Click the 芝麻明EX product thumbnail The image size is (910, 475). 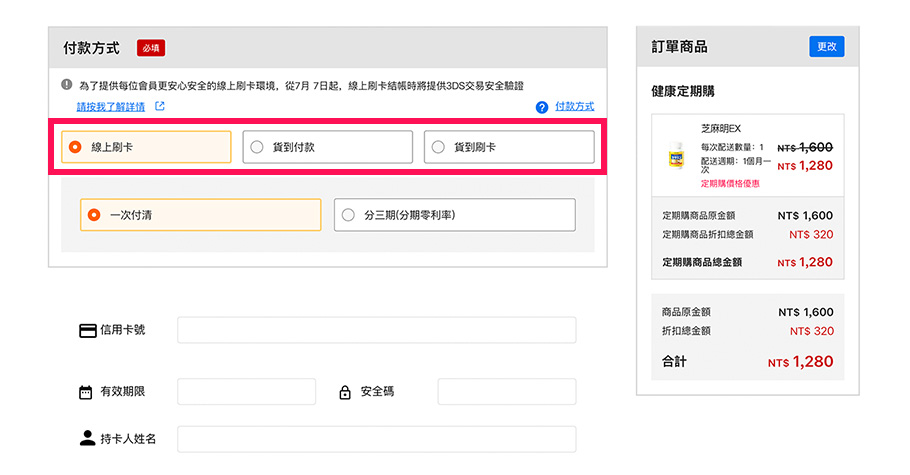(x=675, y=157)
